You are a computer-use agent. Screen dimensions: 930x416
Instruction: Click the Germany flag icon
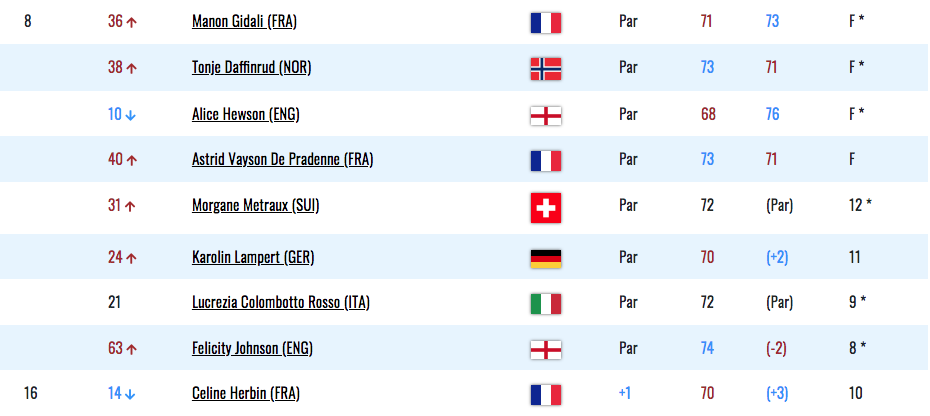[x=546, y=259]
